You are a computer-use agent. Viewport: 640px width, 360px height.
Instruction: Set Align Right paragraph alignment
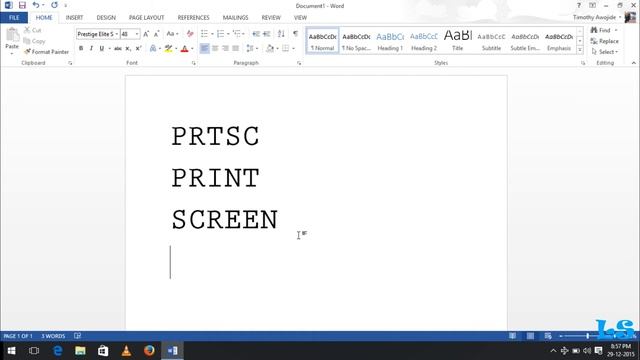pos(225,49)
